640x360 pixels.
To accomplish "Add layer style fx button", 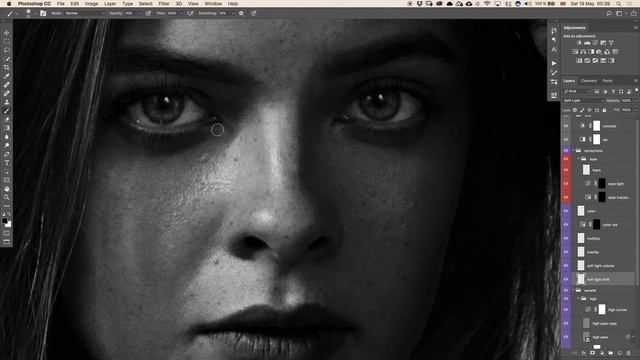I will [x=584, y=353].
